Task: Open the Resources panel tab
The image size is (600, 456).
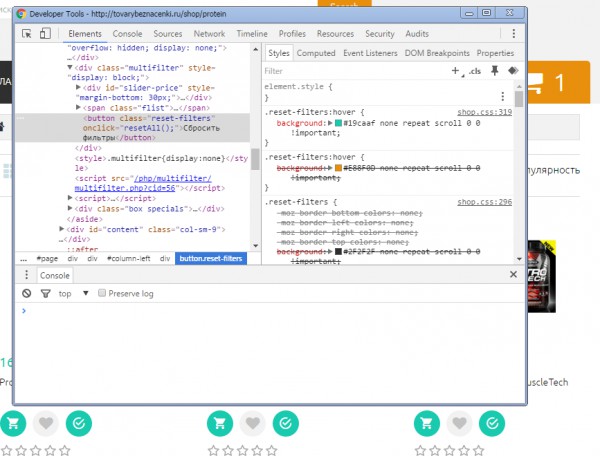Action: [x=335, y=34]
